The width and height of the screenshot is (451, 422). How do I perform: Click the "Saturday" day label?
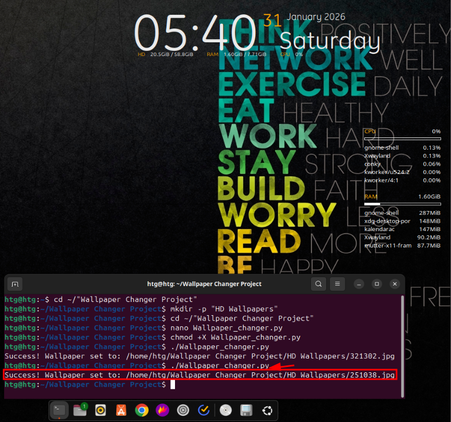click(x=330, y=41)
